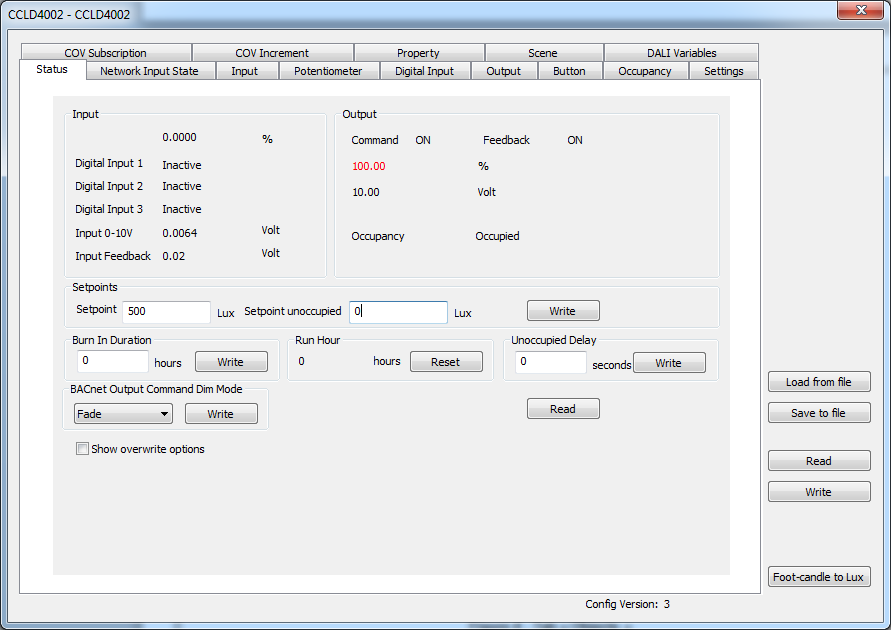Click the Unoccupied Delay seconds field
This screenshot has width=891, height=630.
[x=551, y=362]
